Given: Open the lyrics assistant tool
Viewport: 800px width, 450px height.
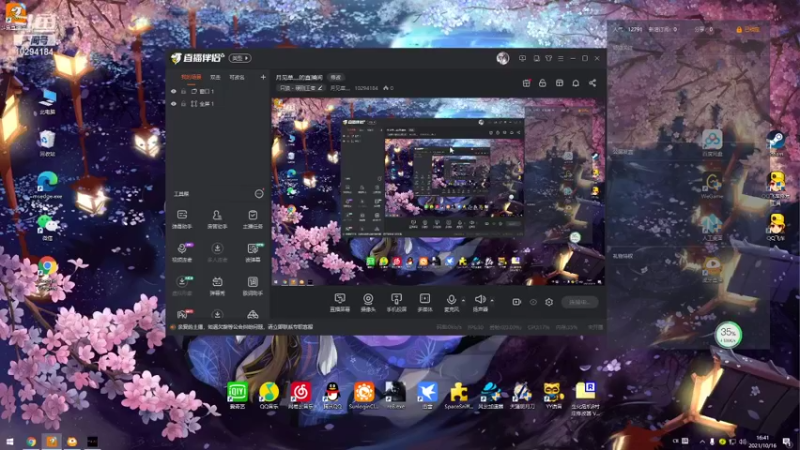Looking at the screenshot, I should 253,286.
